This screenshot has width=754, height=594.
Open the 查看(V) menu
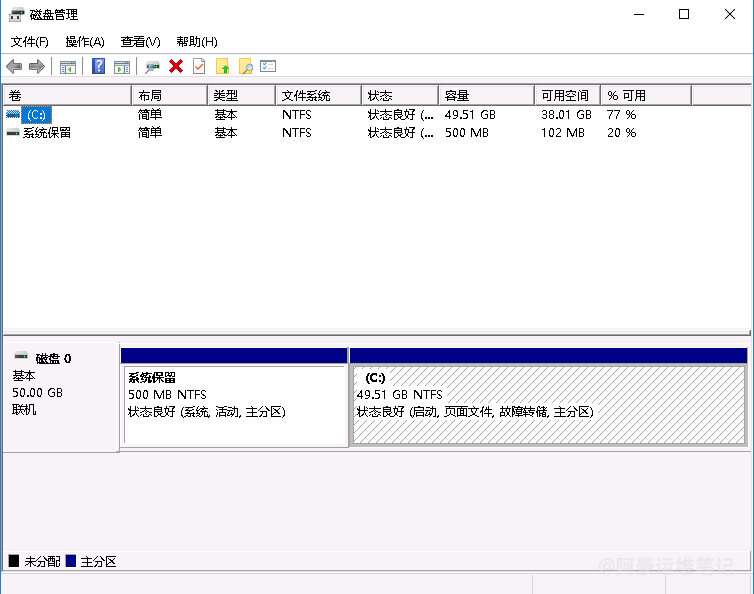pos(140,42)
